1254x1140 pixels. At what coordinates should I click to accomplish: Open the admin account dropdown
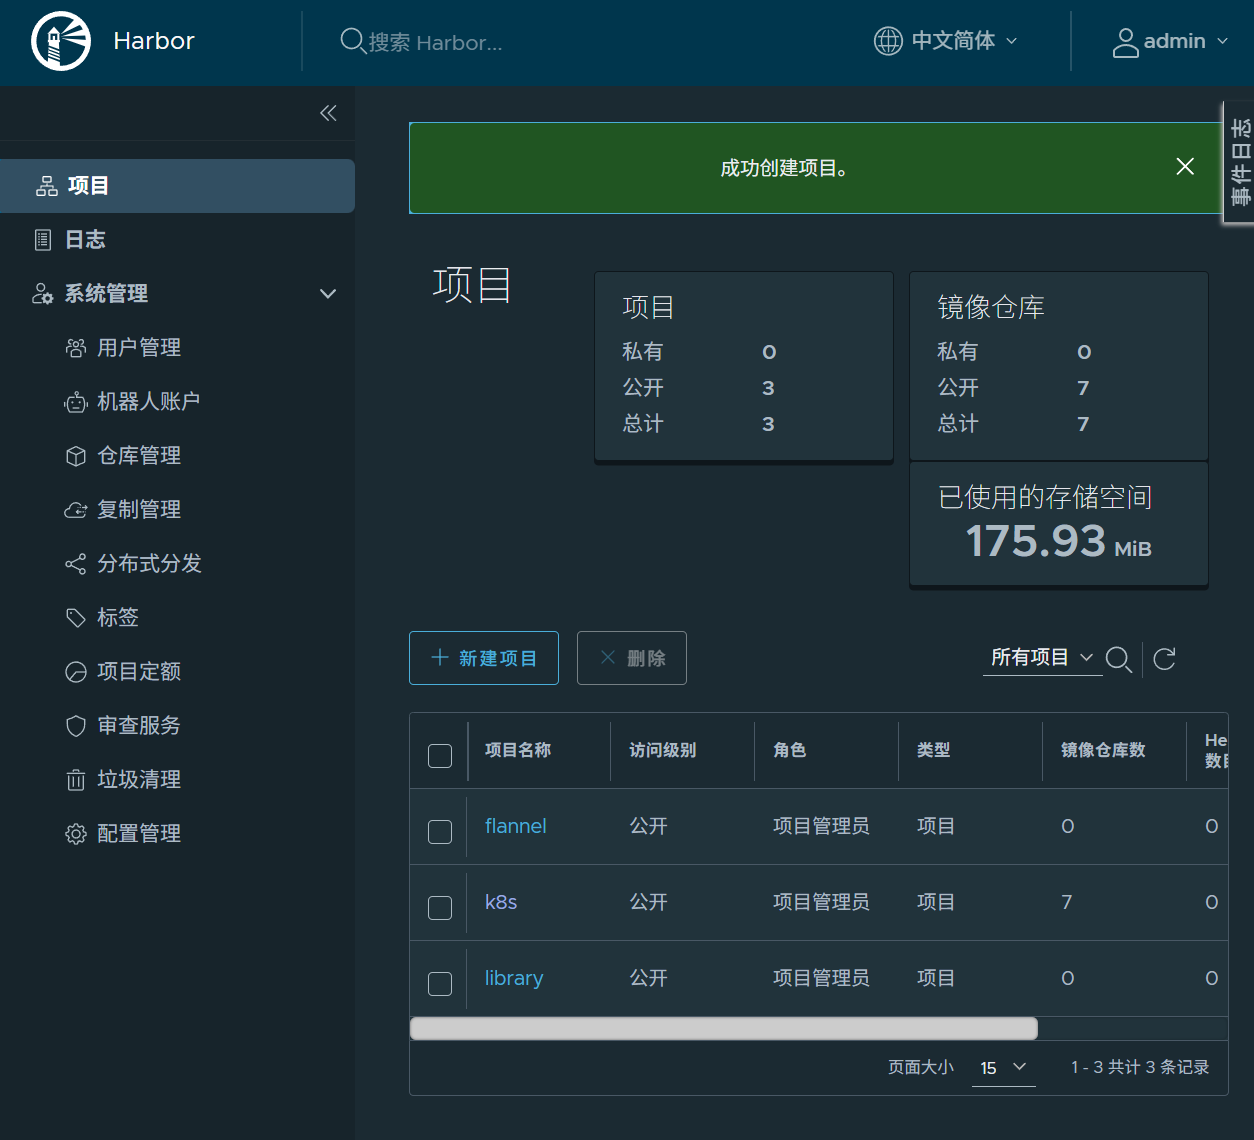[x=1170, y=41]
